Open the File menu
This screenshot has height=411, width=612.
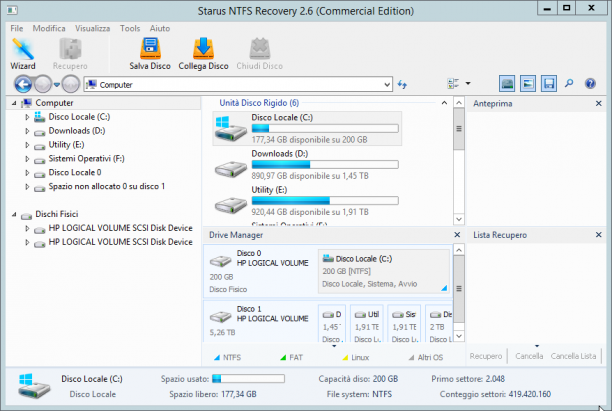tap(16, 28)
